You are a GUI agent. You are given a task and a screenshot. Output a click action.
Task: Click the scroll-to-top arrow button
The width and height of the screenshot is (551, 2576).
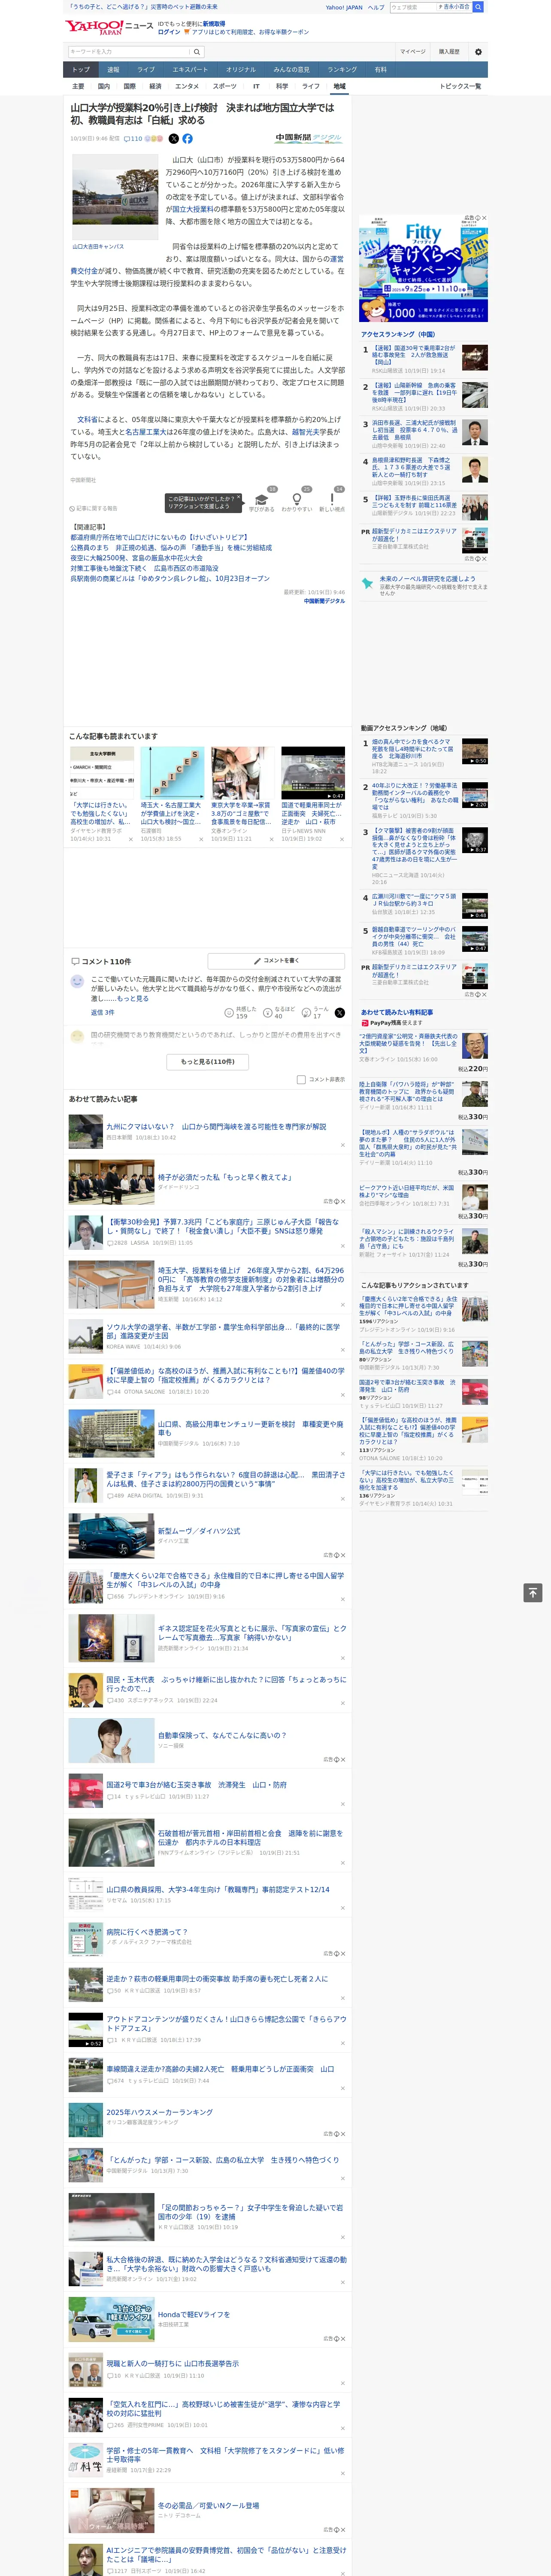point(533,1593)
